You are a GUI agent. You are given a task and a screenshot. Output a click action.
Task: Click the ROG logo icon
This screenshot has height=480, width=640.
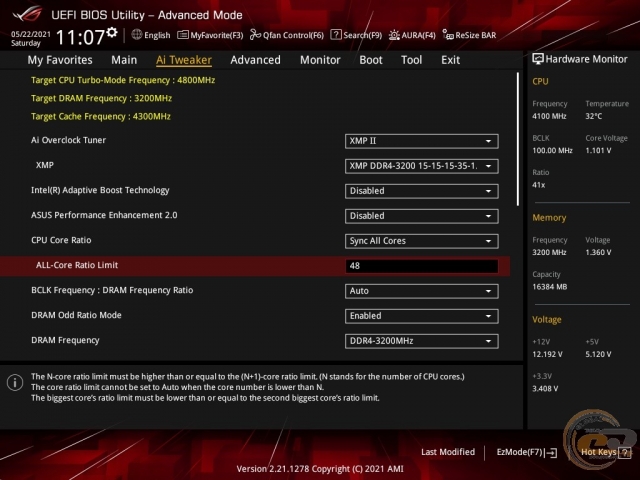click(x=27, y=14)
